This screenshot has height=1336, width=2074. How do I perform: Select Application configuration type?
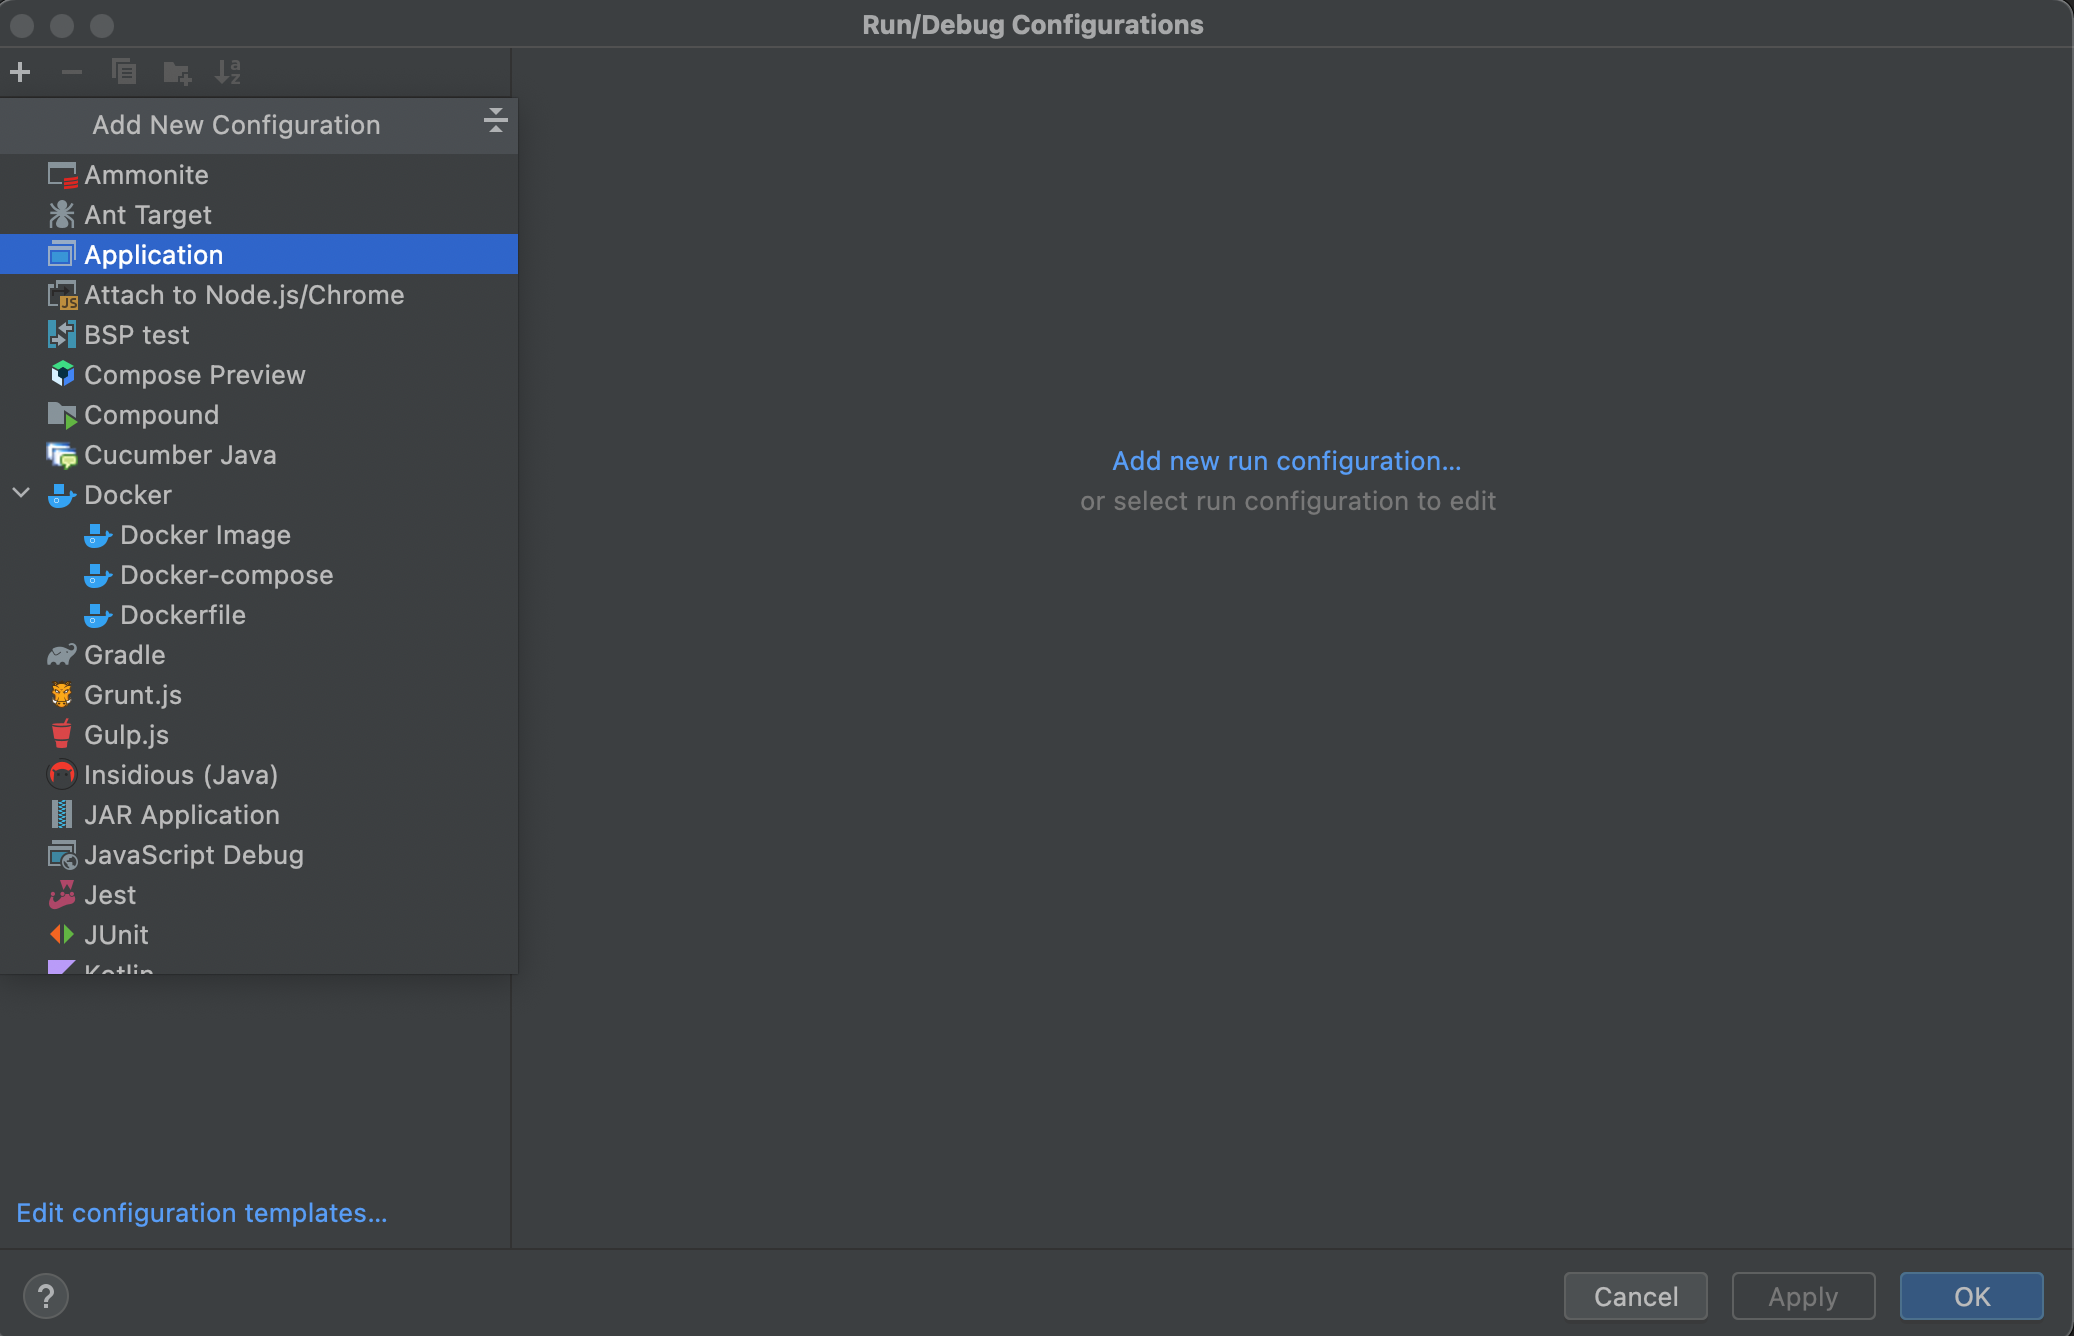[153, 255]
